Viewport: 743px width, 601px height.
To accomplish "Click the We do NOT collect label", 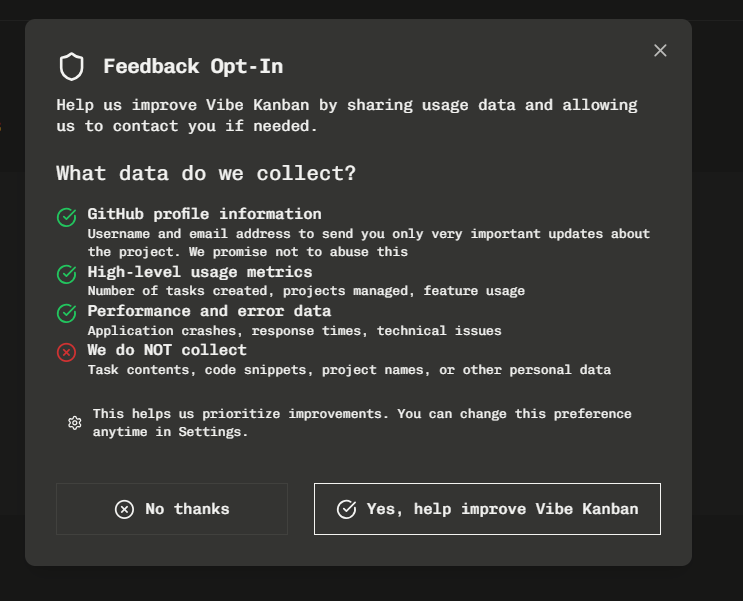I will [167, 350].
